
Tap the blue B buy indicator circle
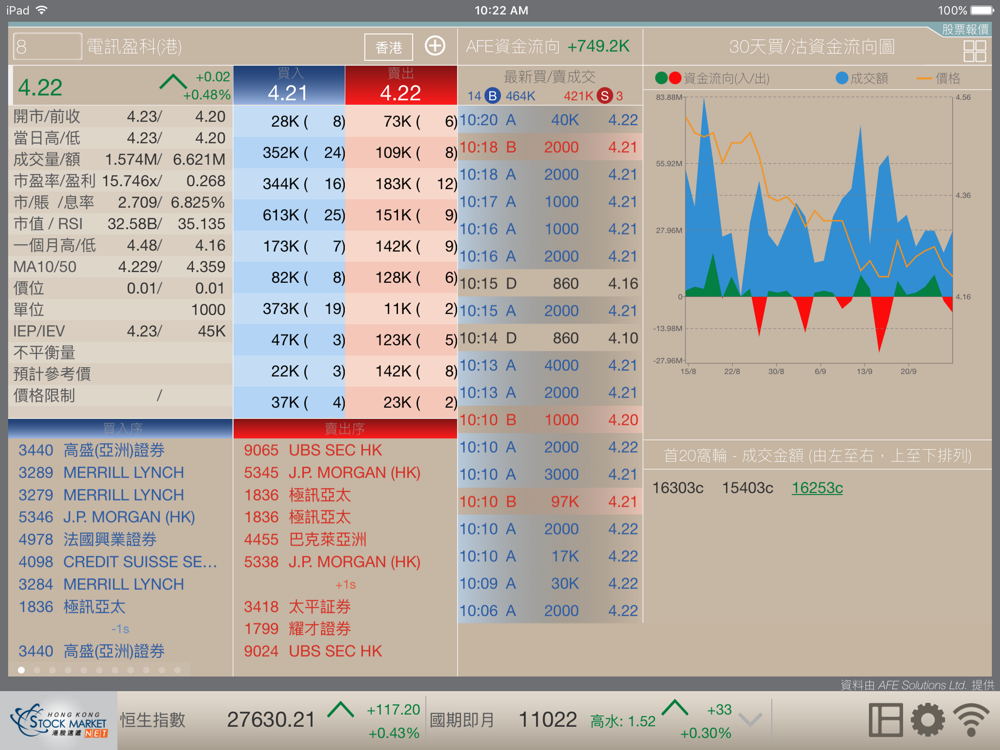[492, 96]
